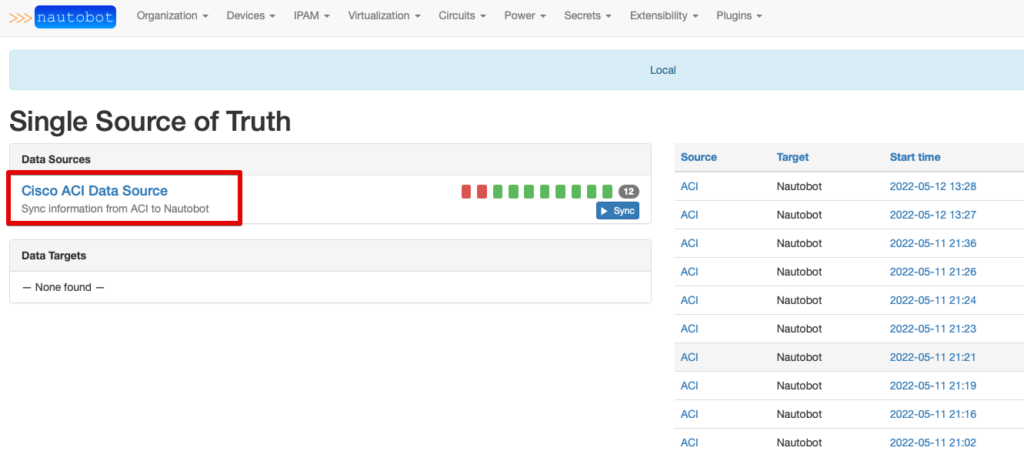Click ACI source in the 21:23 row
Viewport: 1024px width, 471px height.
click(x=689, y=329)
